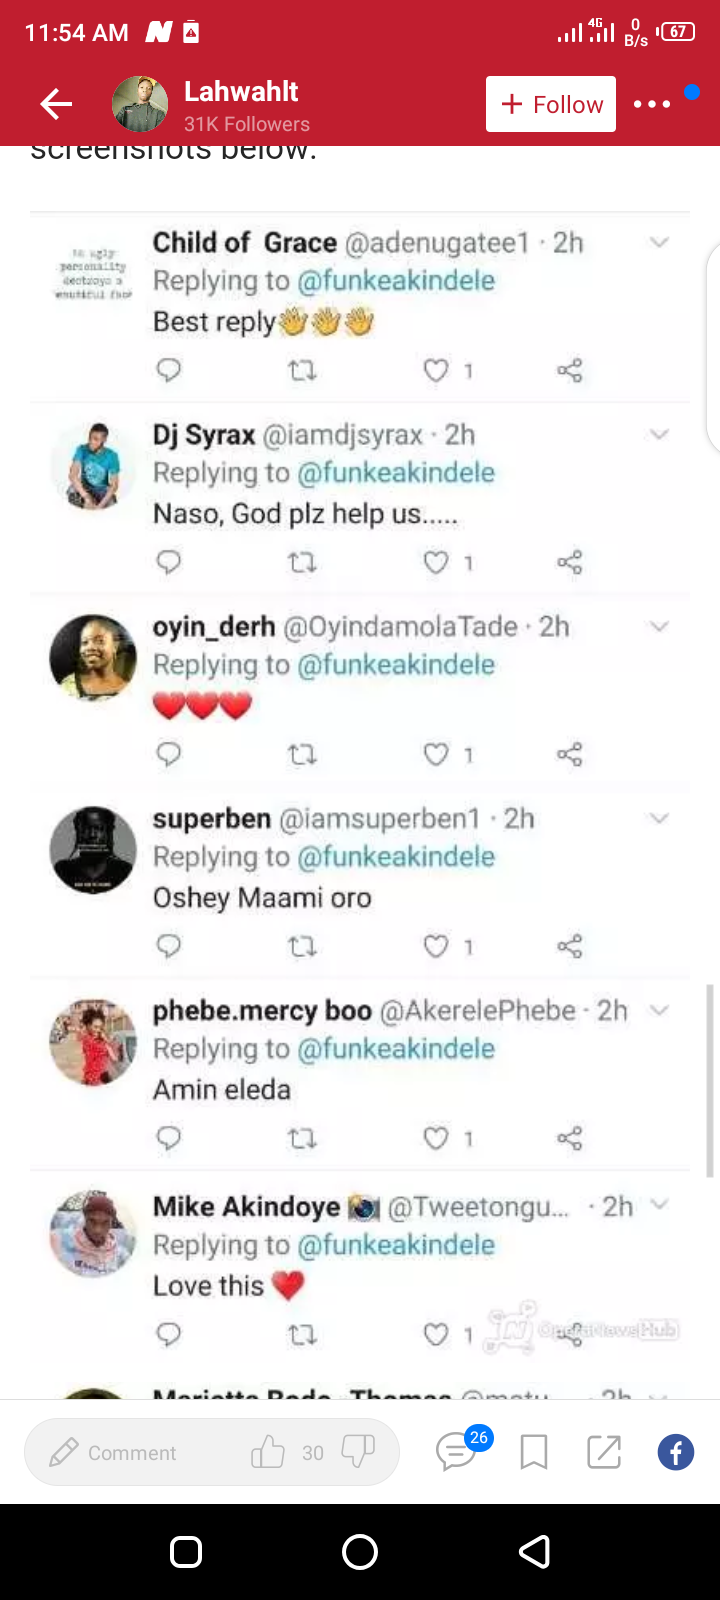Share the article to Facebook

(676, 1452)
